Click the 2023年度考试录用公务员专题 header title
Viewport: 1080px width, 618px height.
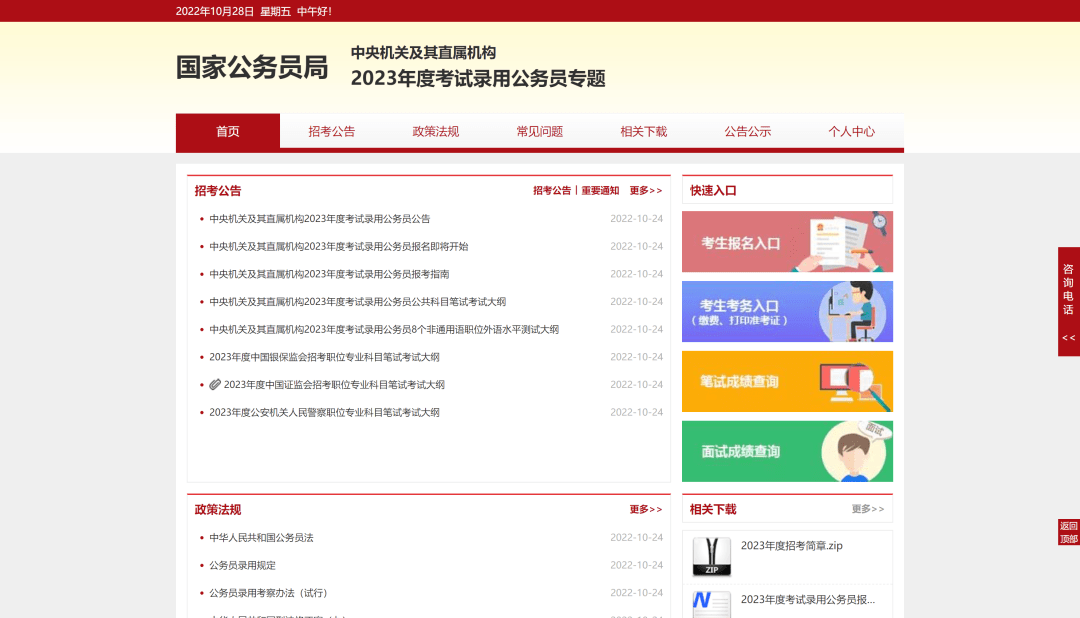click(478, 78)
